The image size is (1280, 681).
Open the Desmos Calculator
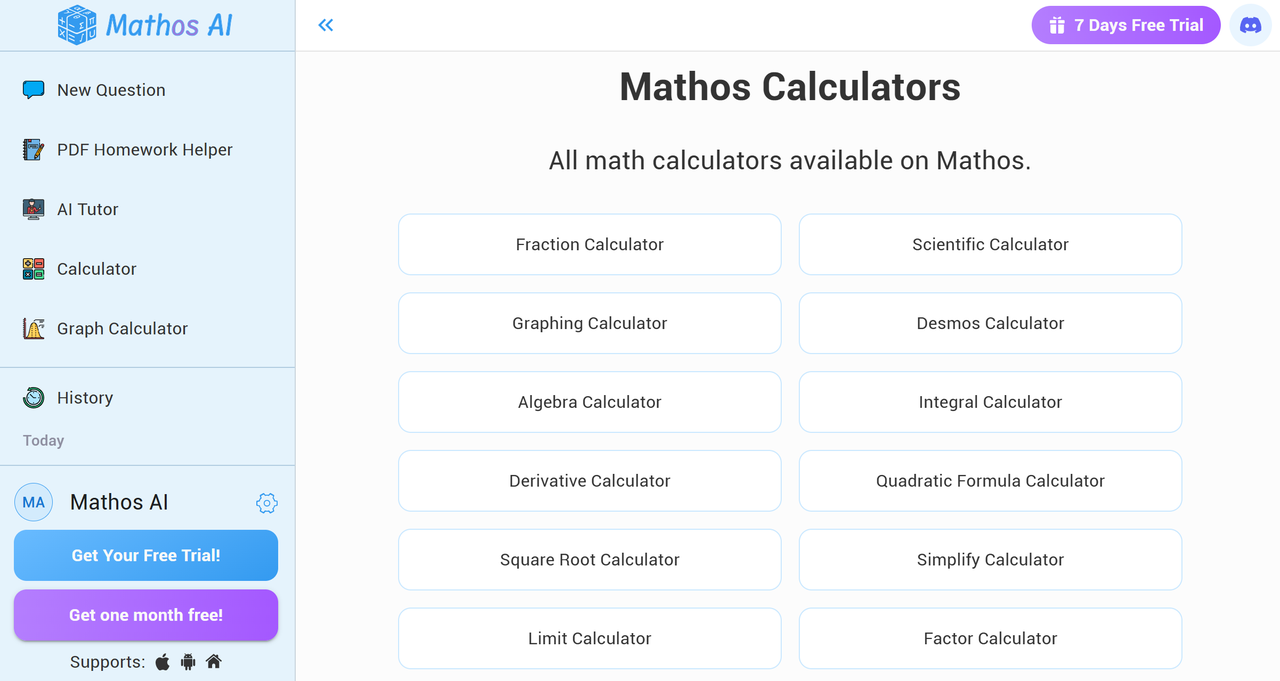click(990, 323)
